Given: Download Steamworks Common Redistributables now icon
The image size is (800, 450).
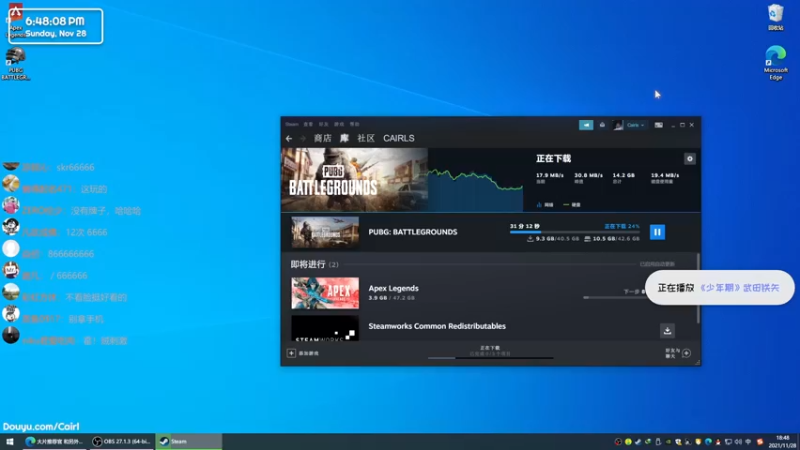Looking at the screenshot, I should [x=667, y=331].
